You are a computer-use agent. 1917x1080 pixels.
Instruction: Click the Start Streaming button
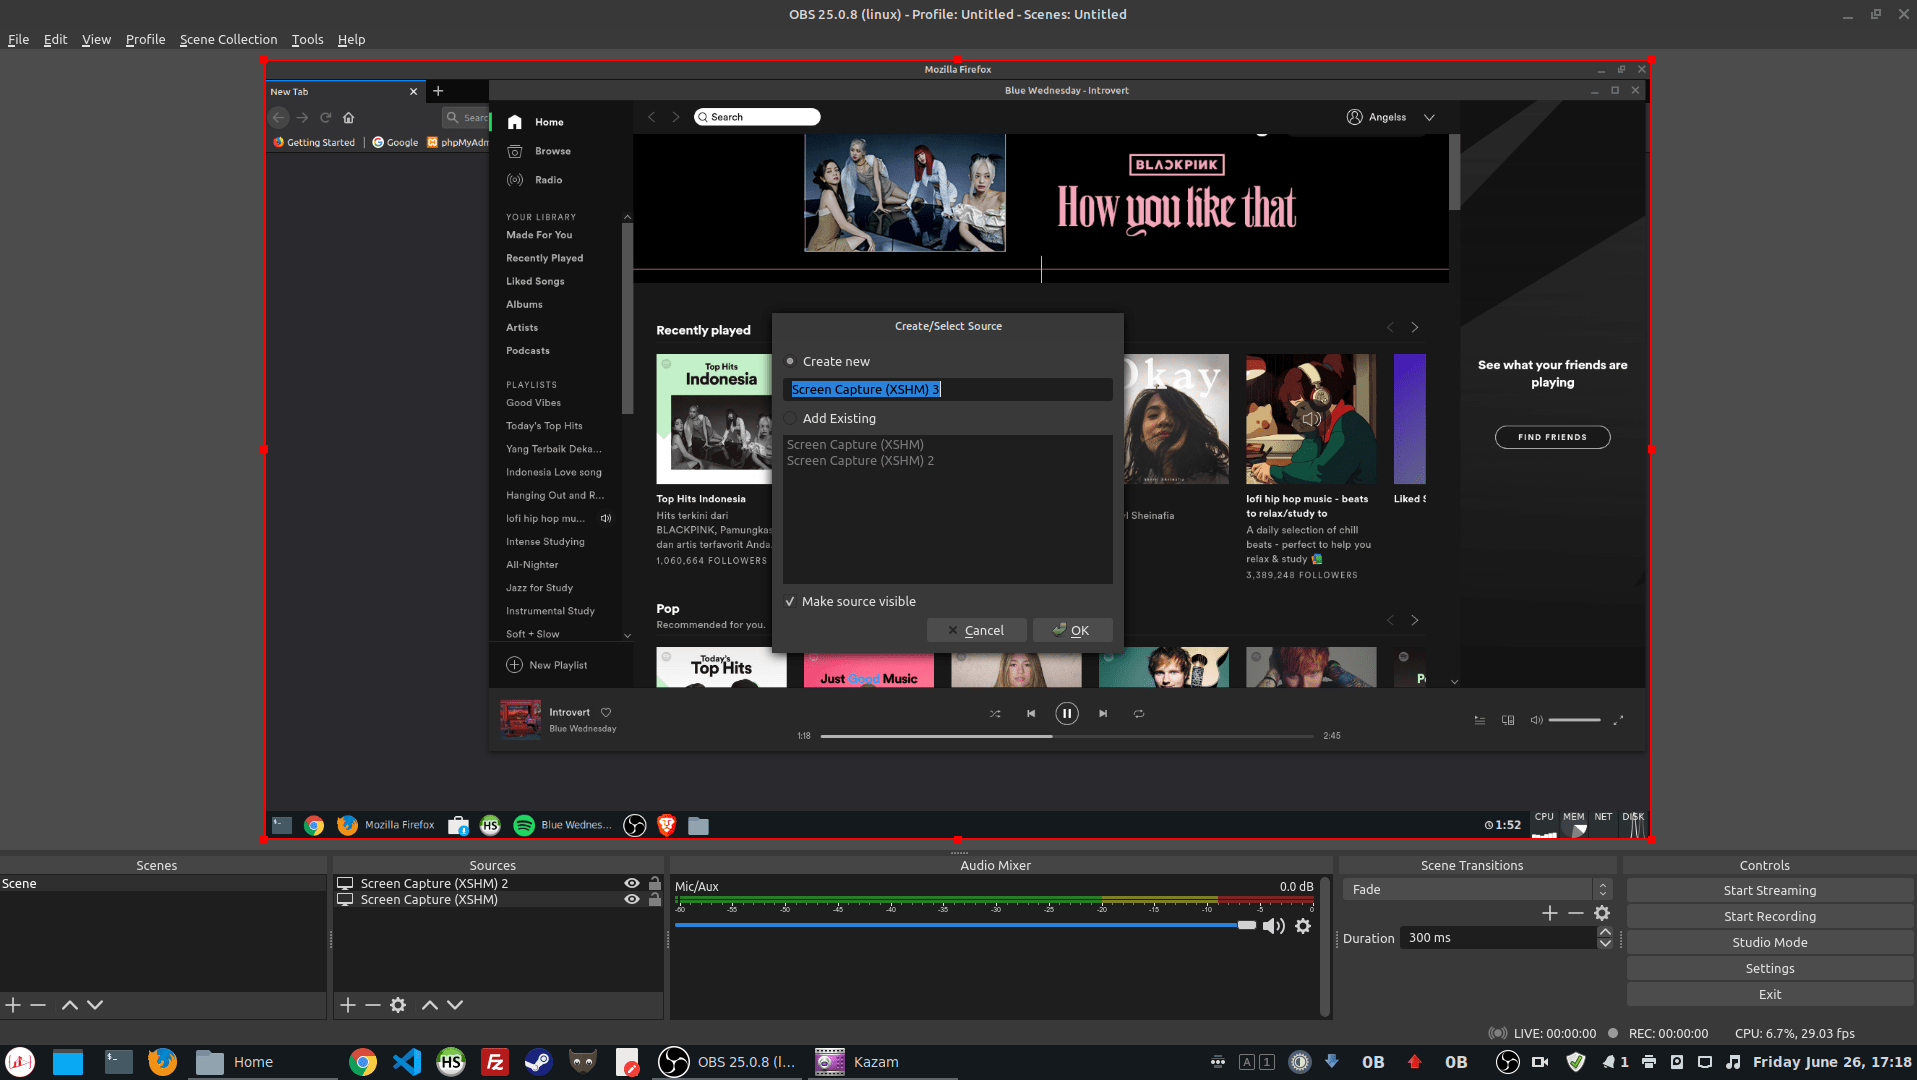pyautogui.click(x=1770, y=891)
